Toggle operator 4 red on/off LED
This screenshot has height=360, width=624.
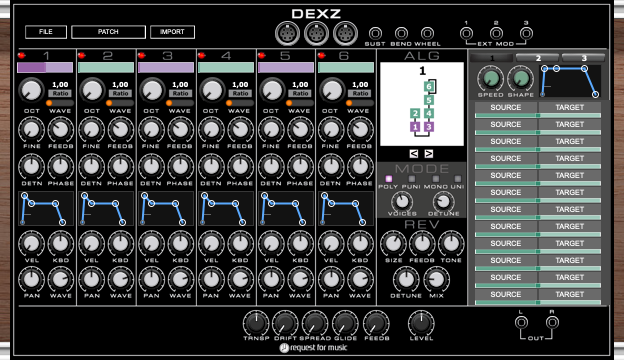point(202,56)
